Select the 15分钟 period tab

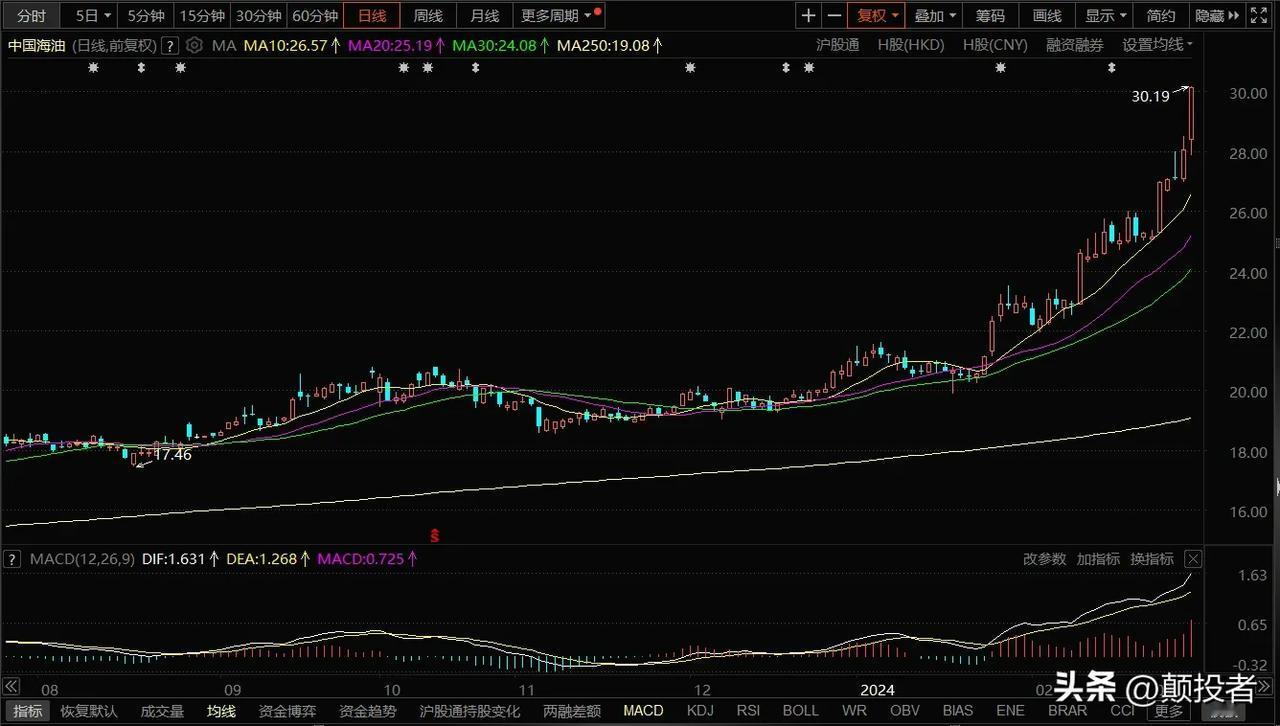(202, 15)
